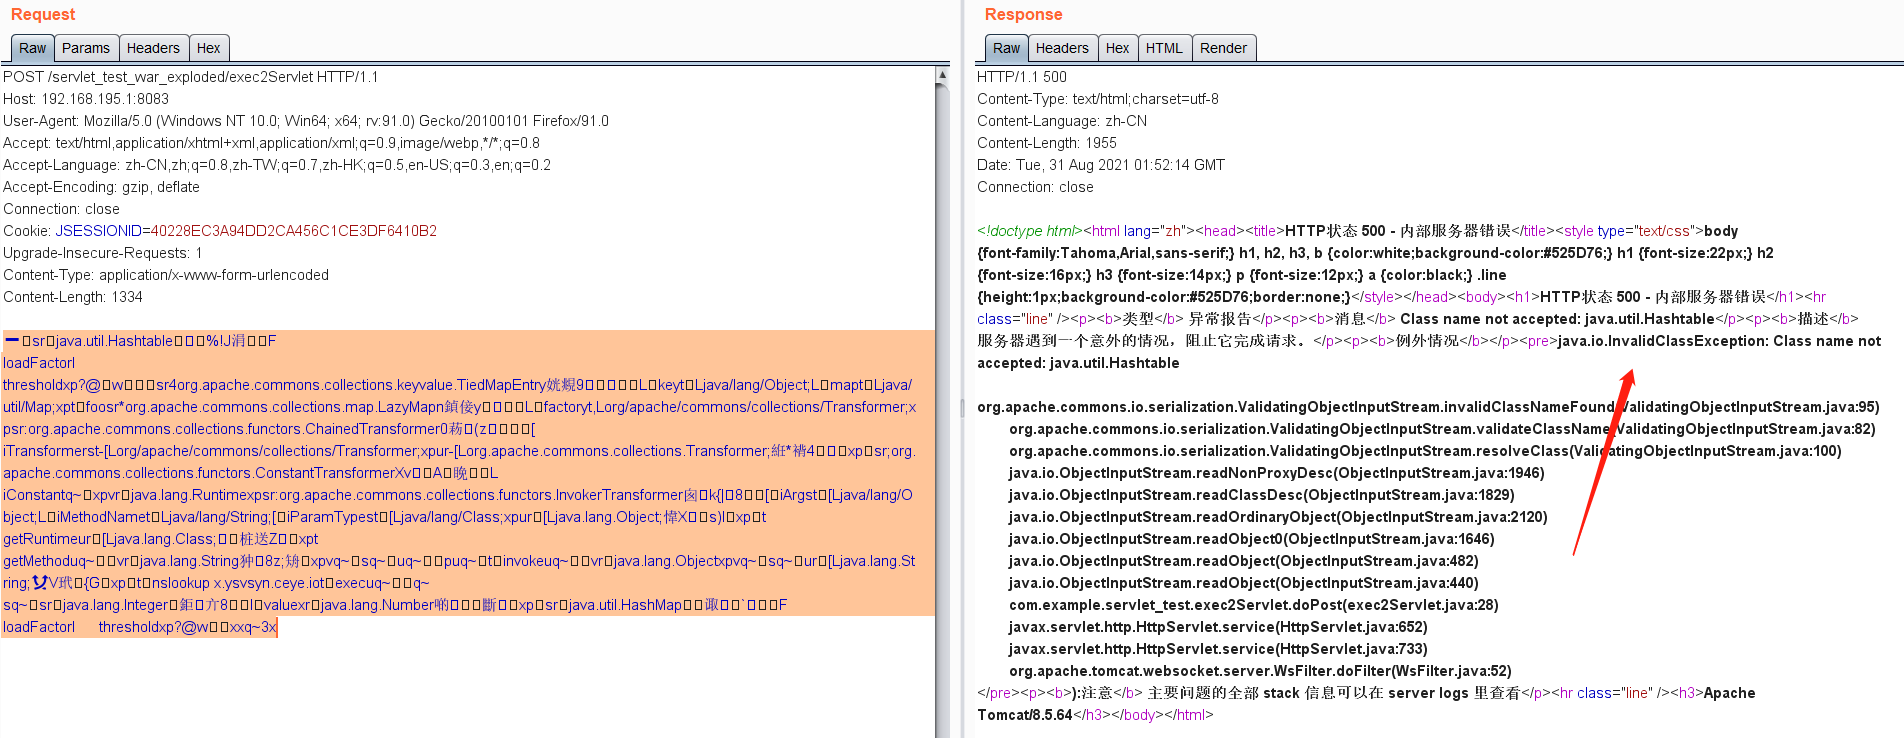The image size is (1904, 738).
Task: Click the Content-Type: application/x-www-form-urlencoded line
Action: point(166,275)
